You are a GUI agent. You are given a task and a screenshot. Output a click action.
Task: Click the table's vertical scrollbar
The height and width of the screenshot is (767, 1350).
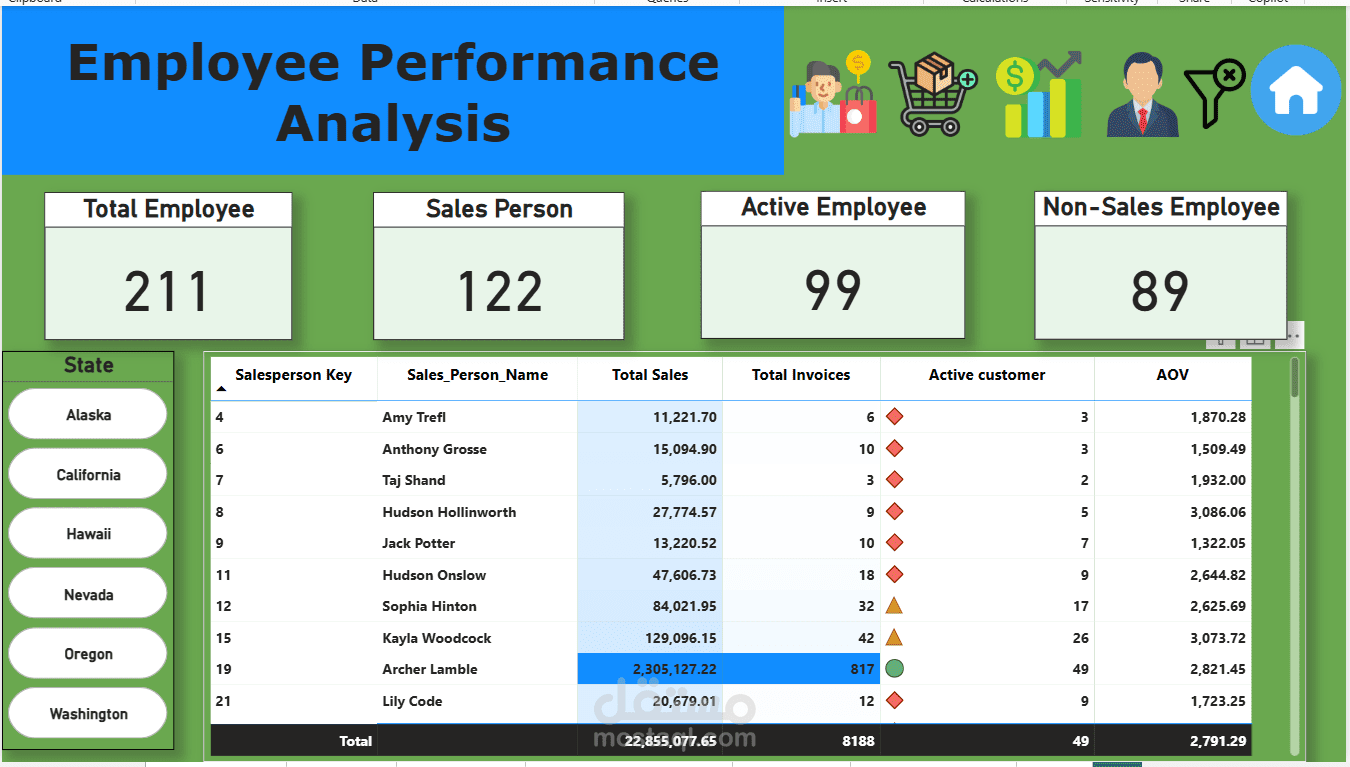click(1295, 555)
